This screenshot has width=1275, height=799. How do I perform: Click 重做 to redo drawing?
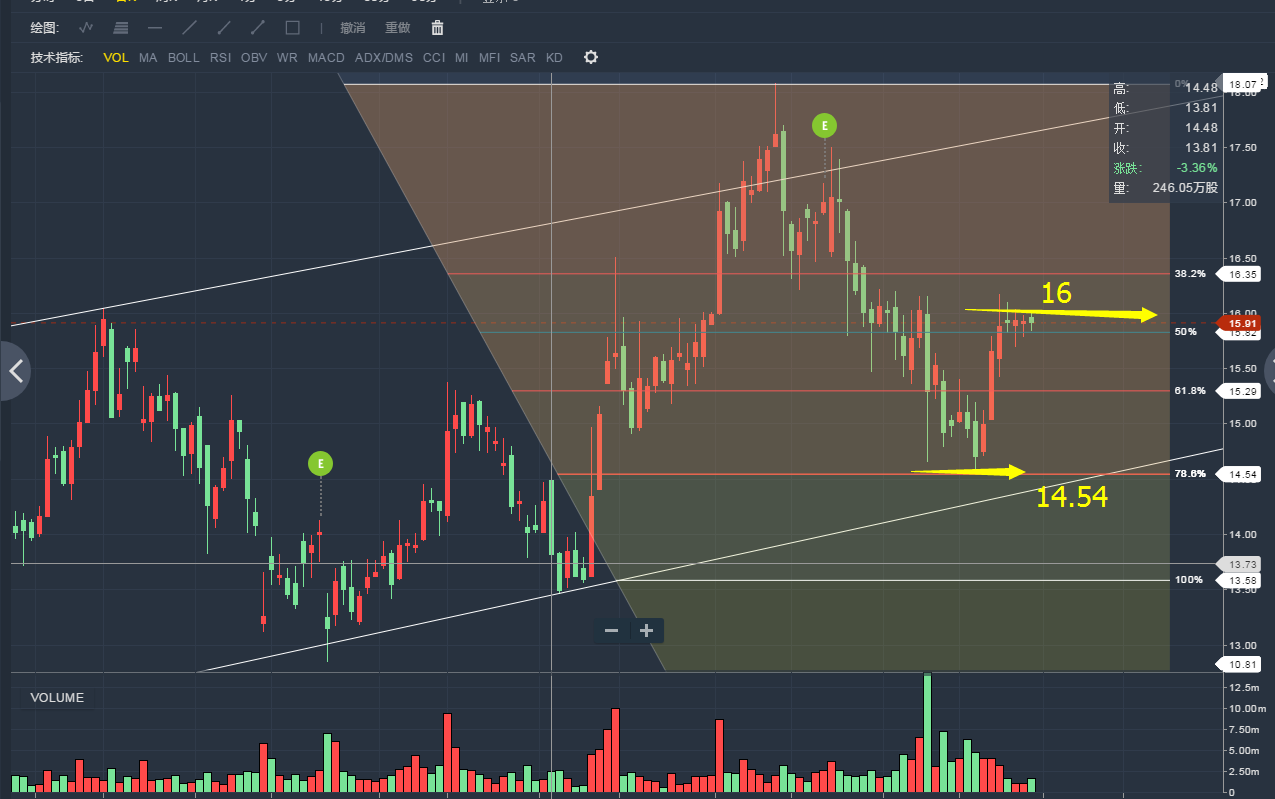coord(398,28)
